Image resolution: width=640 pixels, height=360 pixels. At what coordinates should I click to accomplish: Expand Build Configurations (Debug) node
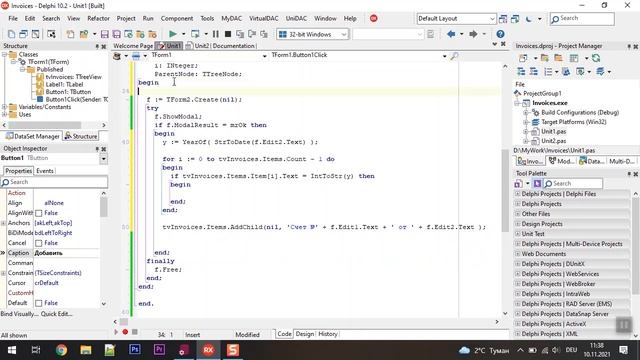[x=526, y=113]
